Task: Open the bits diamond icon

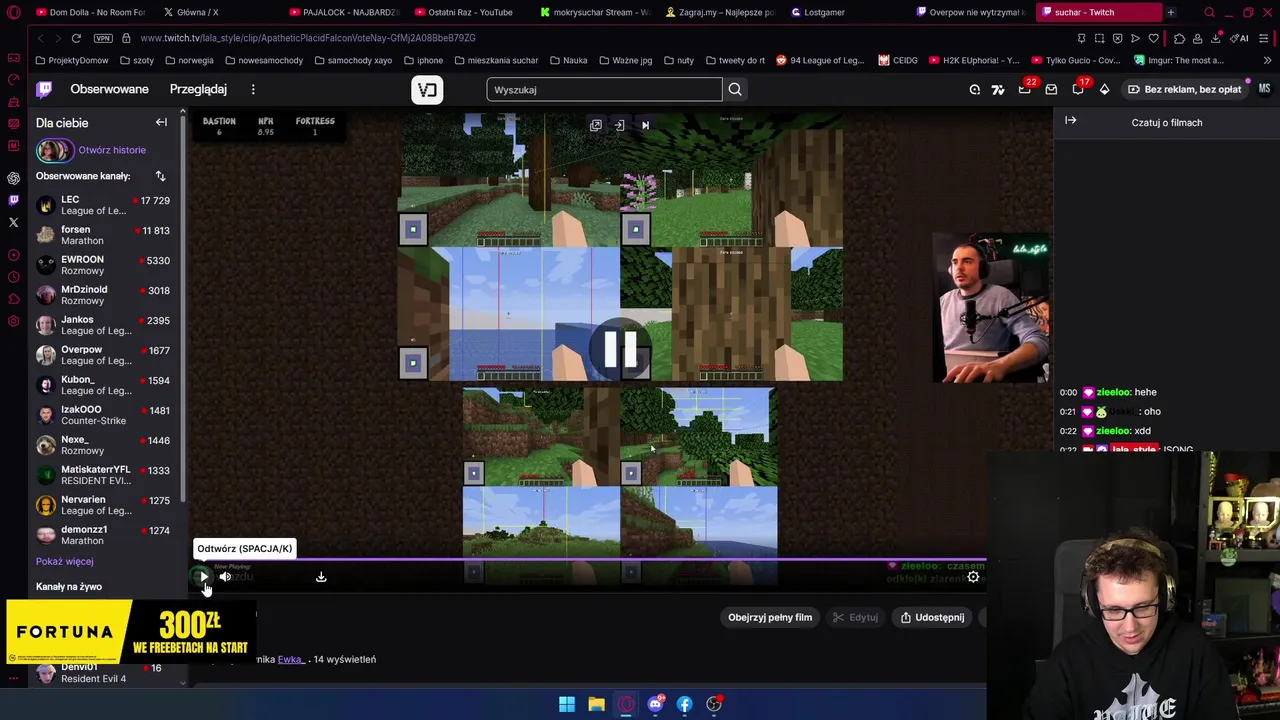Action: click(x=1104, y=89)
